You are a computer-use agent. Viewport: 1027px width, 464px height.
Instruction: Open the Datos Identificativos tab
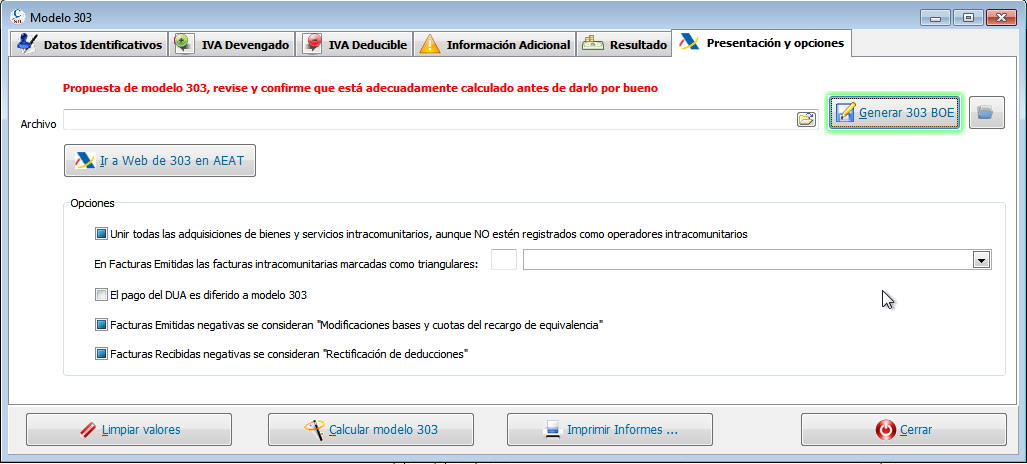[x=89, y=45]
